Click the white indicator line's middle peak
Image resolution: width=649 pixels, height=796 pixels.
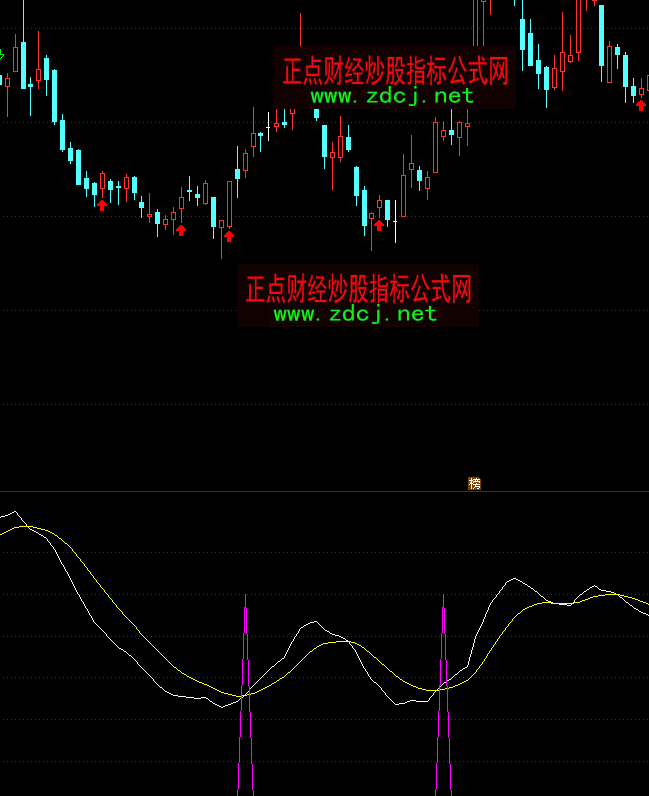pos(314,623)
